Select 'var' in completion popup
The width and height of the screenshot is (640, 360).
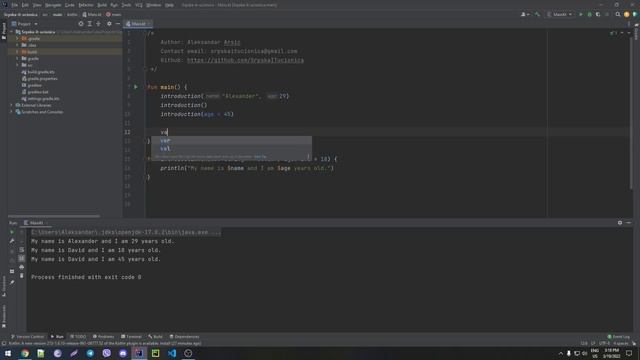pos(231,140)
